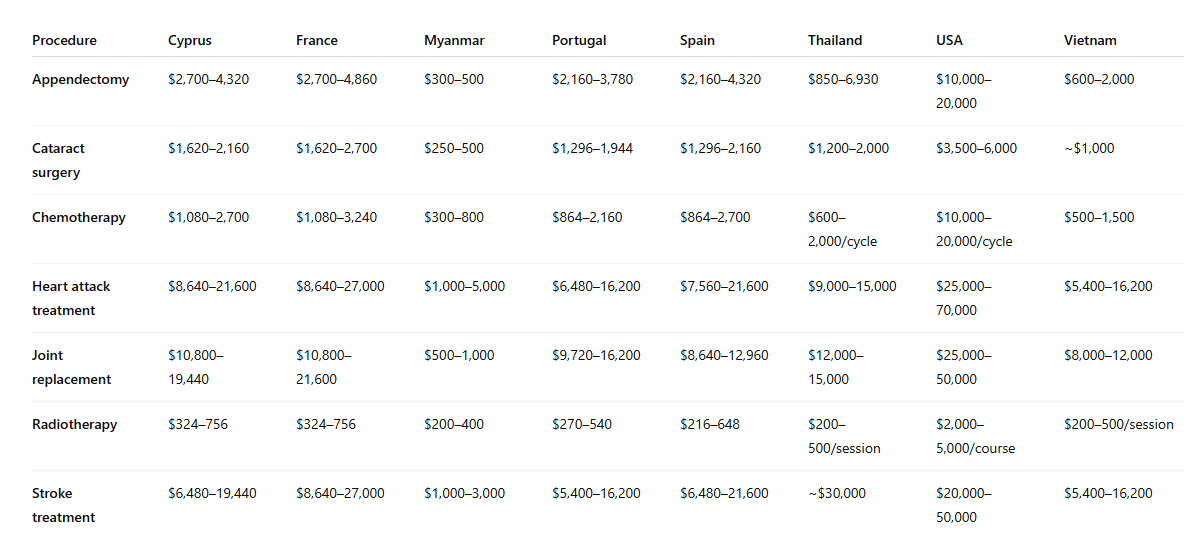Click the Cataract surgery row label

pyautogui.click(x=58, y=160)
